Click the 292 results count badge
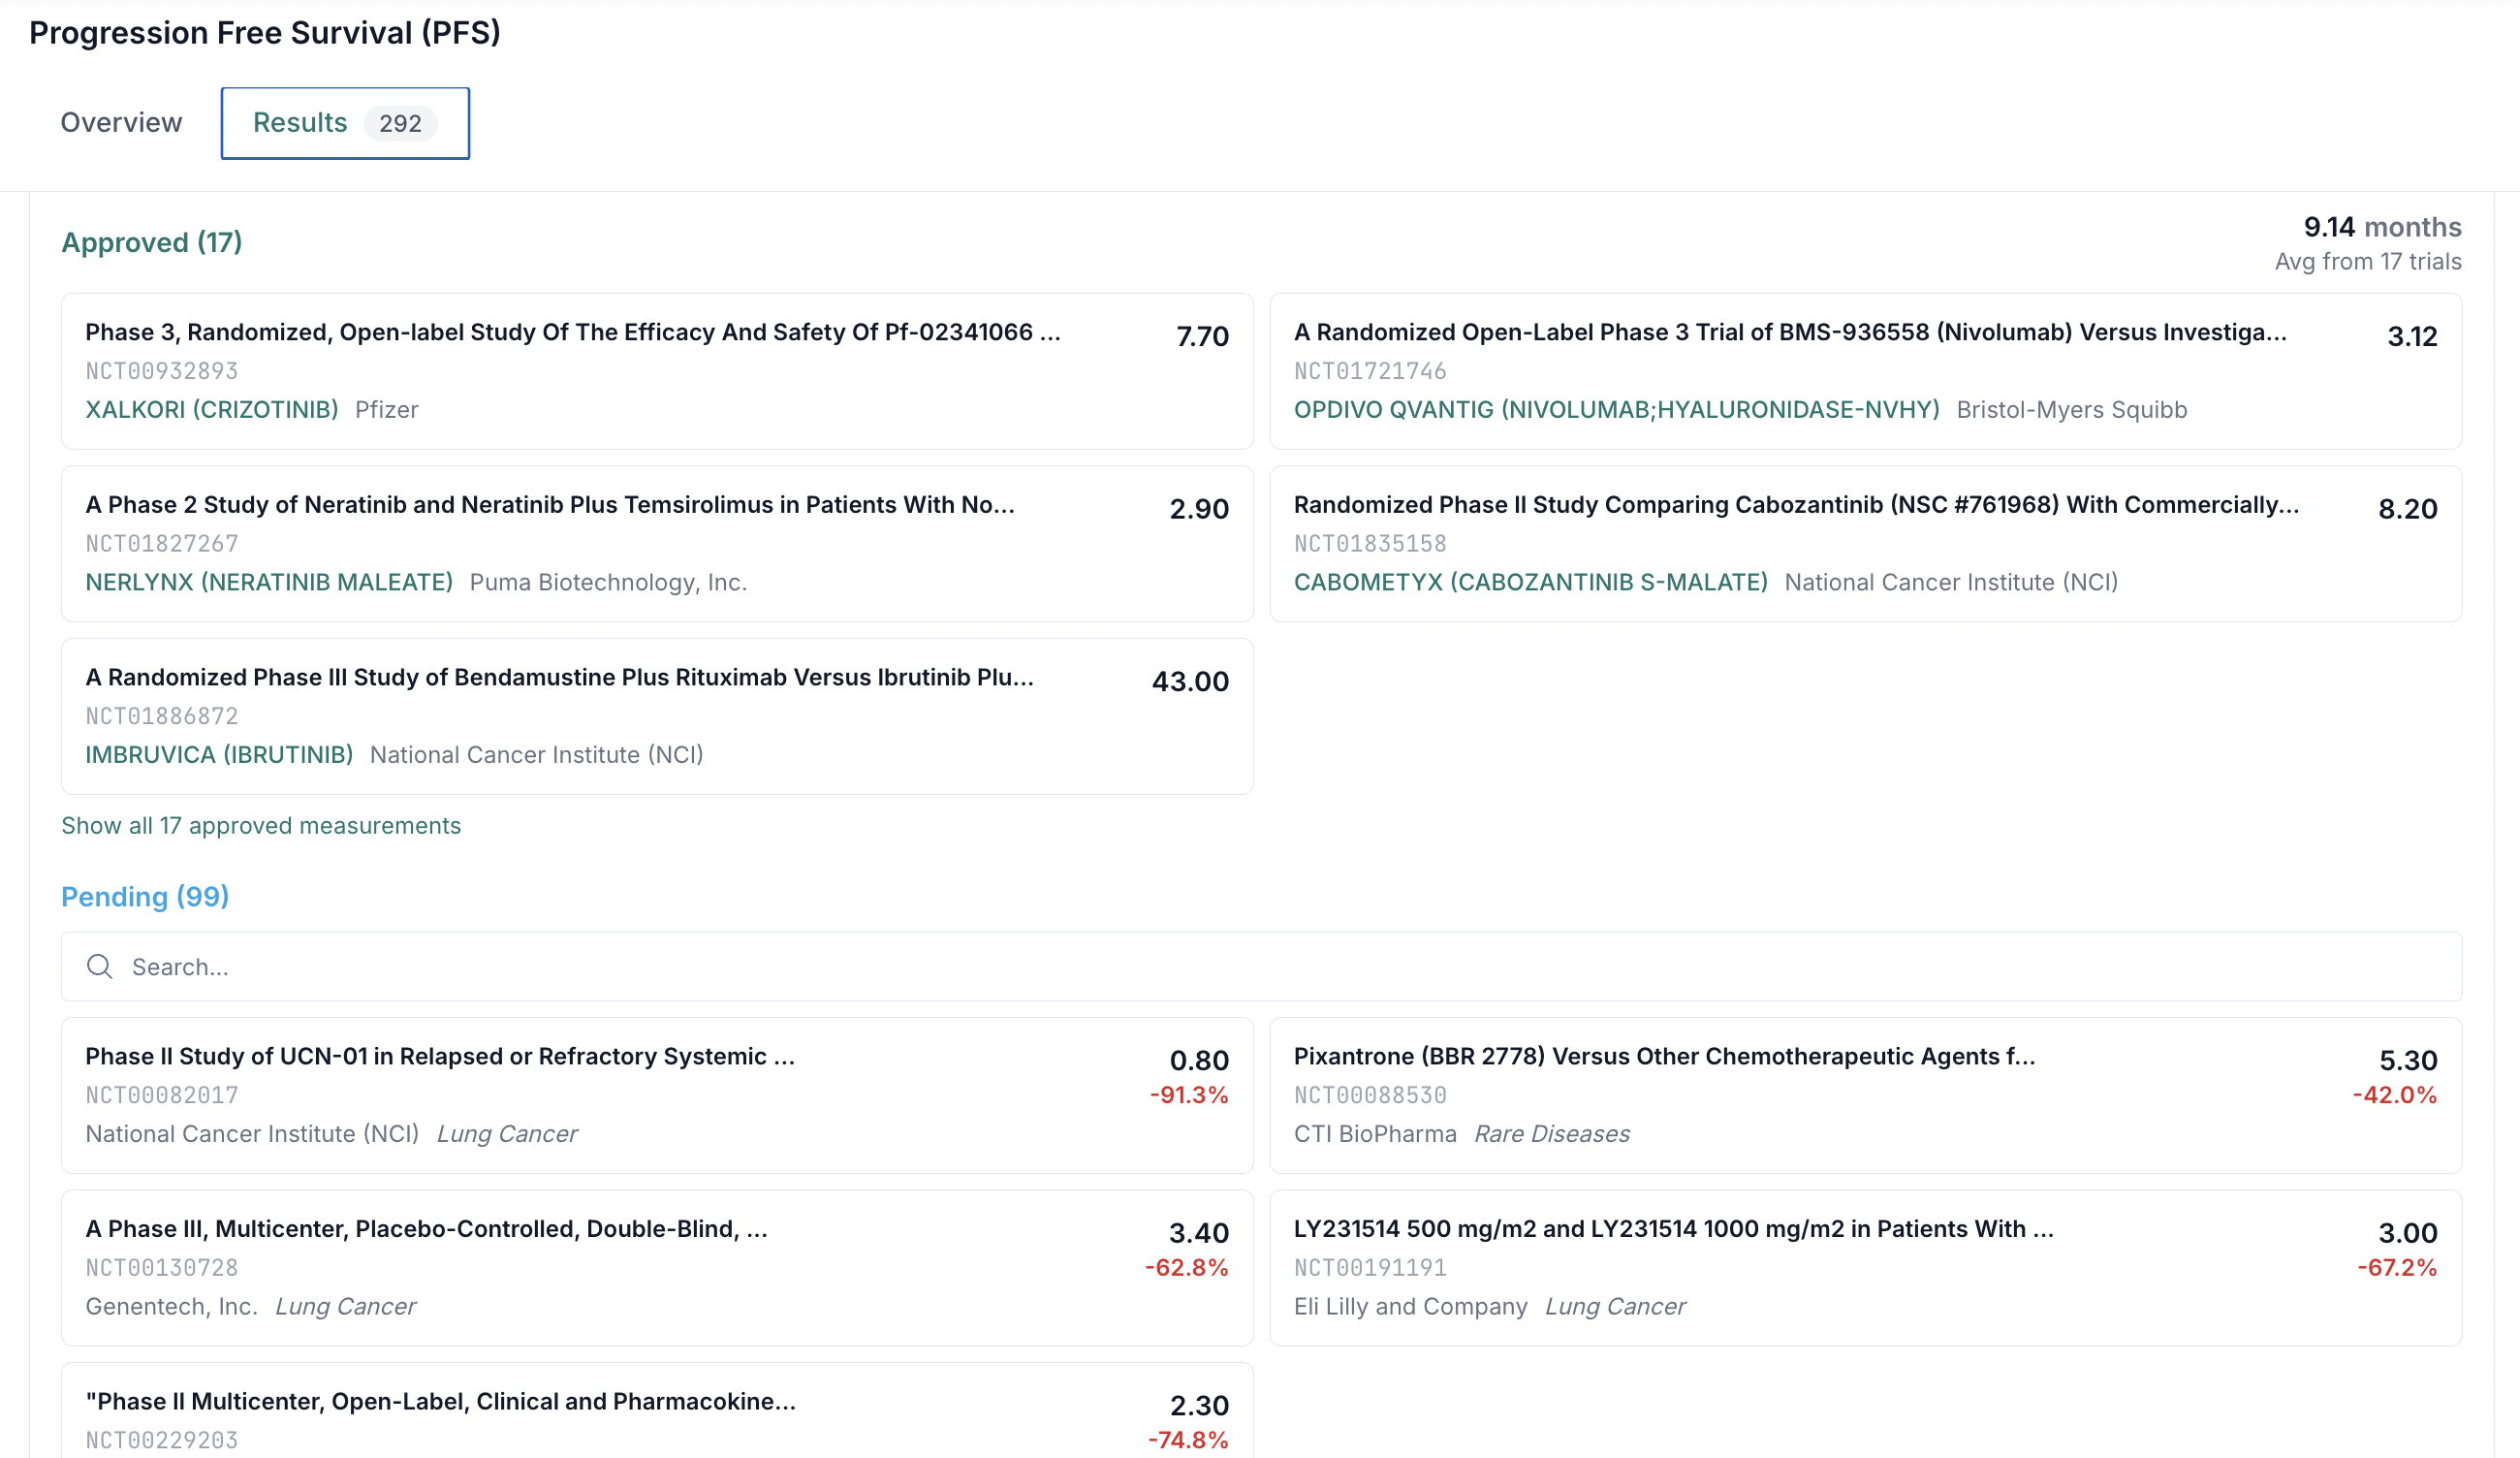 point(400,123)
